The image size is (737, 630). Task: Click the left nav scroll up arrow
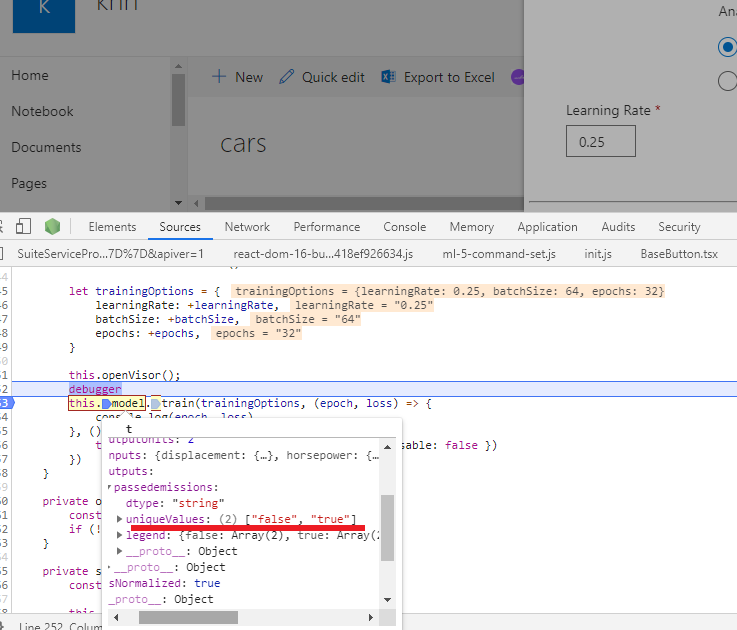(178, 66)
